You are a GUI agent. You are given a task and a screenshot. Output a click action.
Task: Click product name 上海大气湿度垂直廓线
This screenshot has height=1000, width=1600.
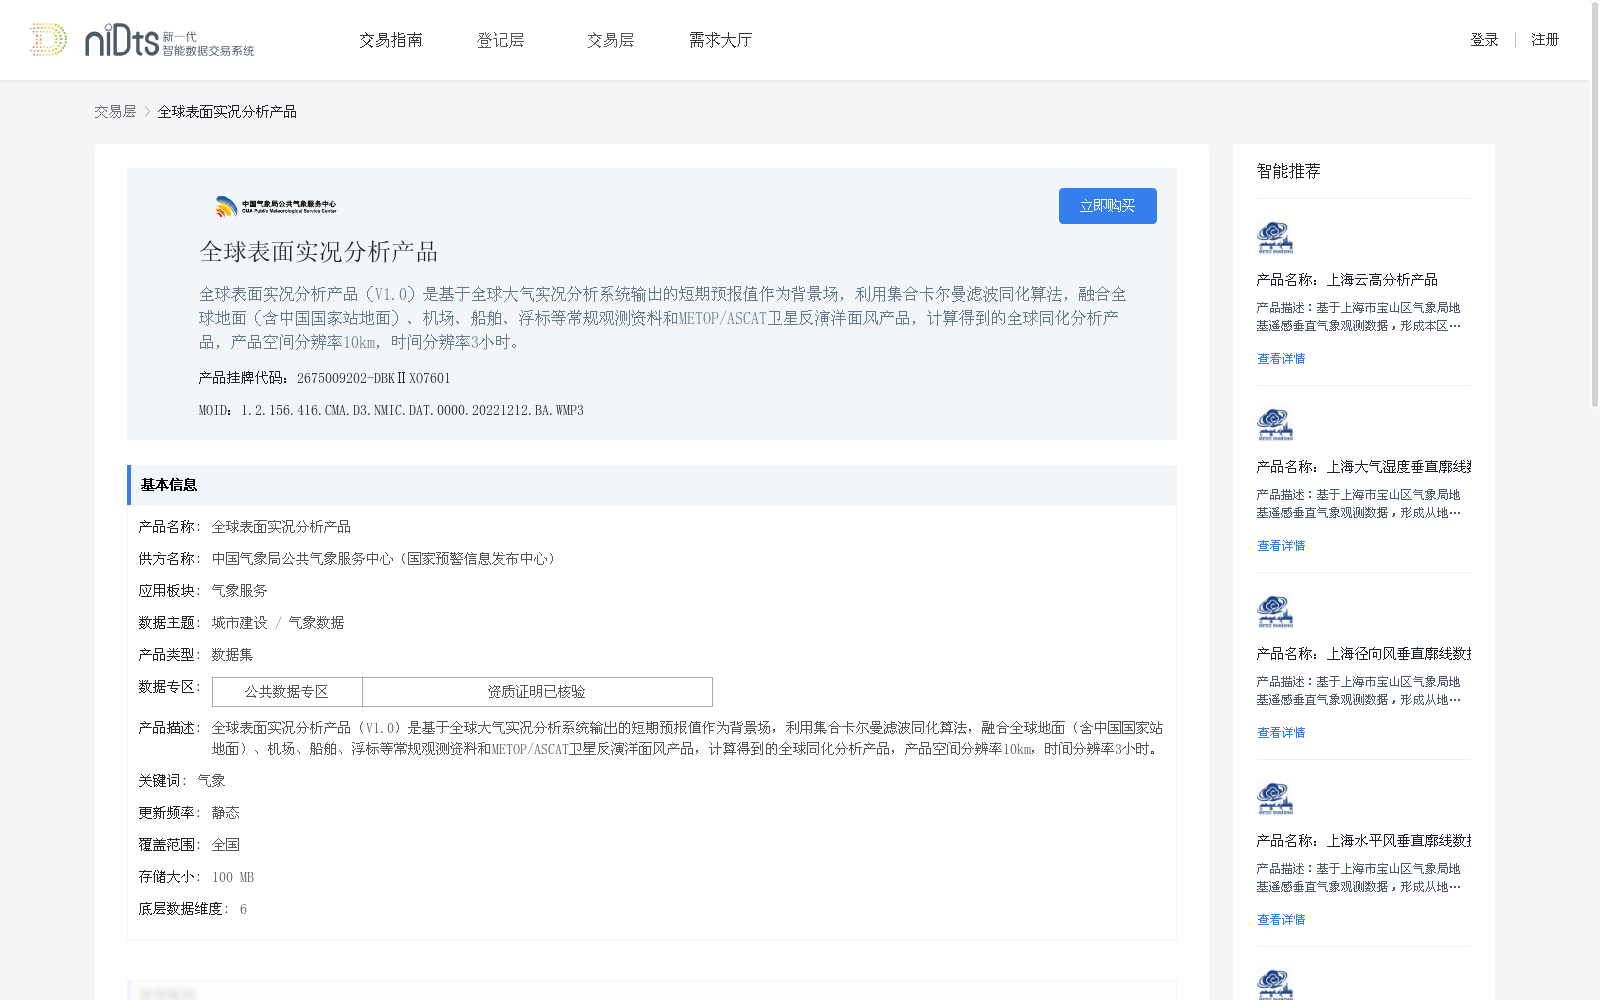pos(1399,467)
